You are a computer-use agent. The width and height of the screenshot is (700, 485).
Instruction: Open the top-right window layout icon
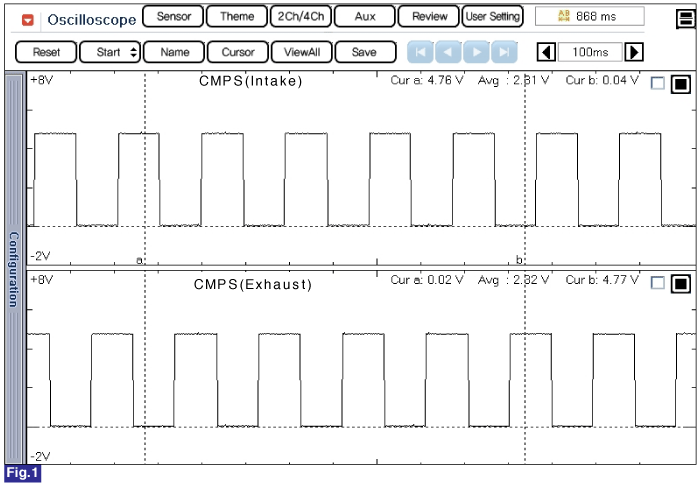point(685,19)
